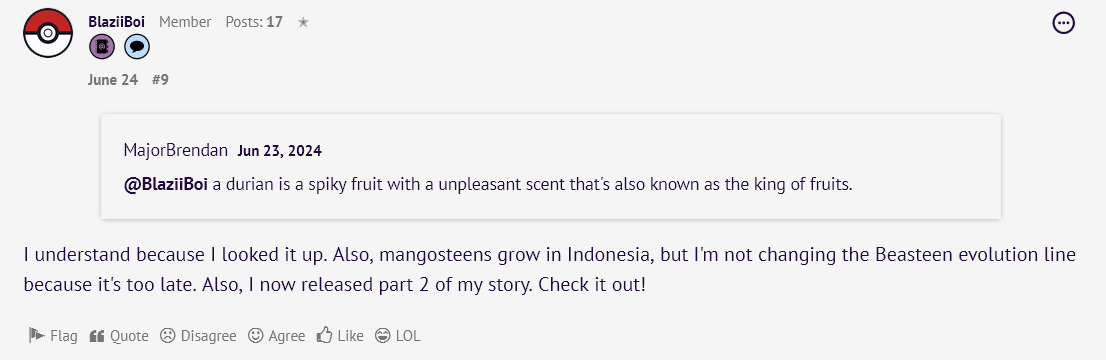Click the star rank icon beside Posts
1106x360 pixels.
tap(303, 23)
